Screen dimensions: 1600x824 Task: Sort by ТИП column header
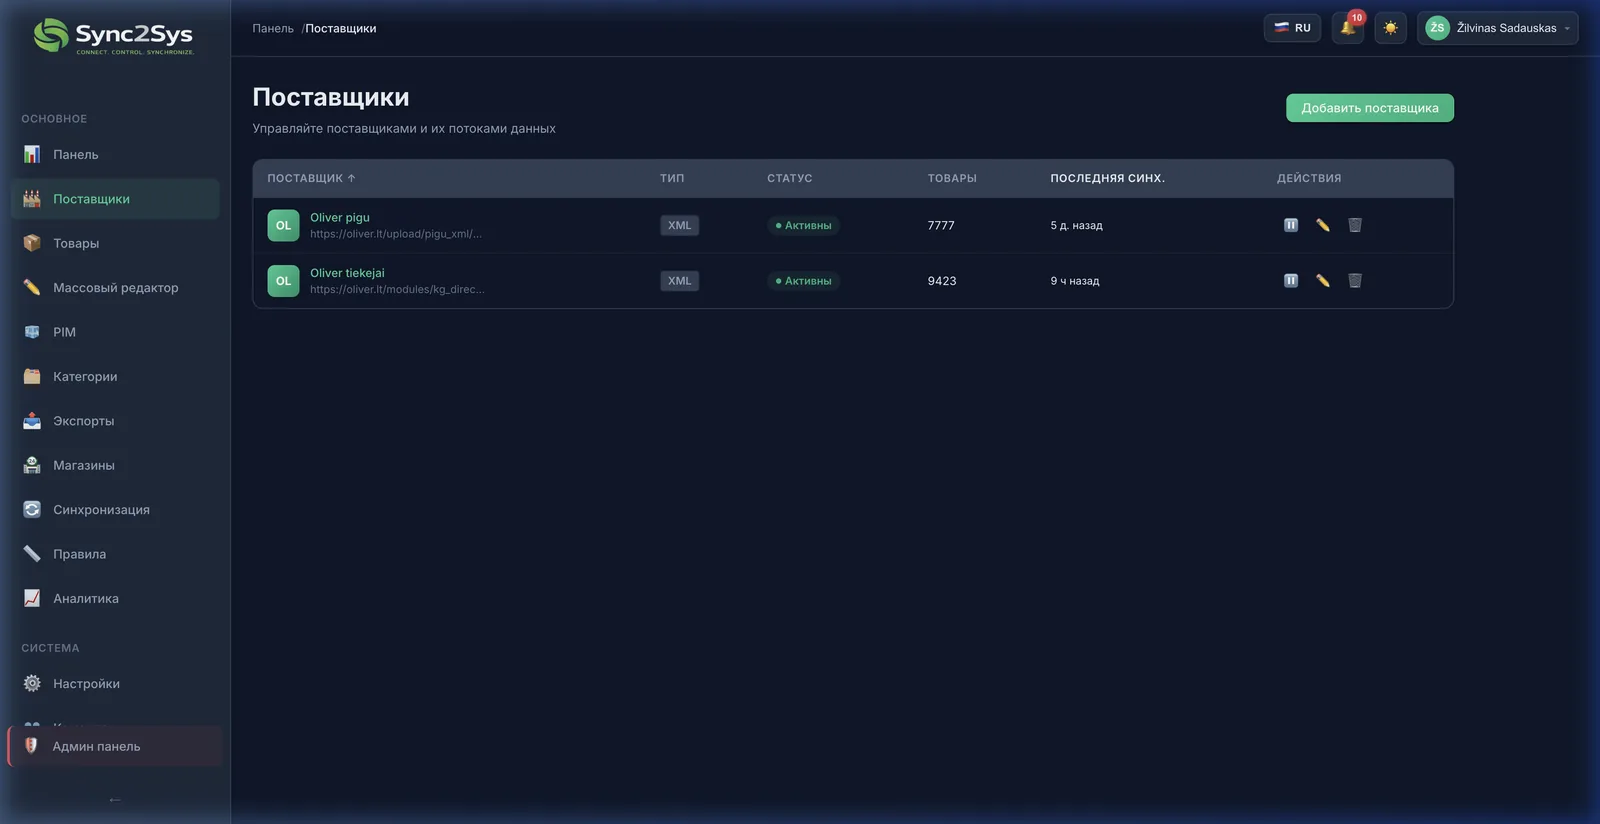click(672, 178)
